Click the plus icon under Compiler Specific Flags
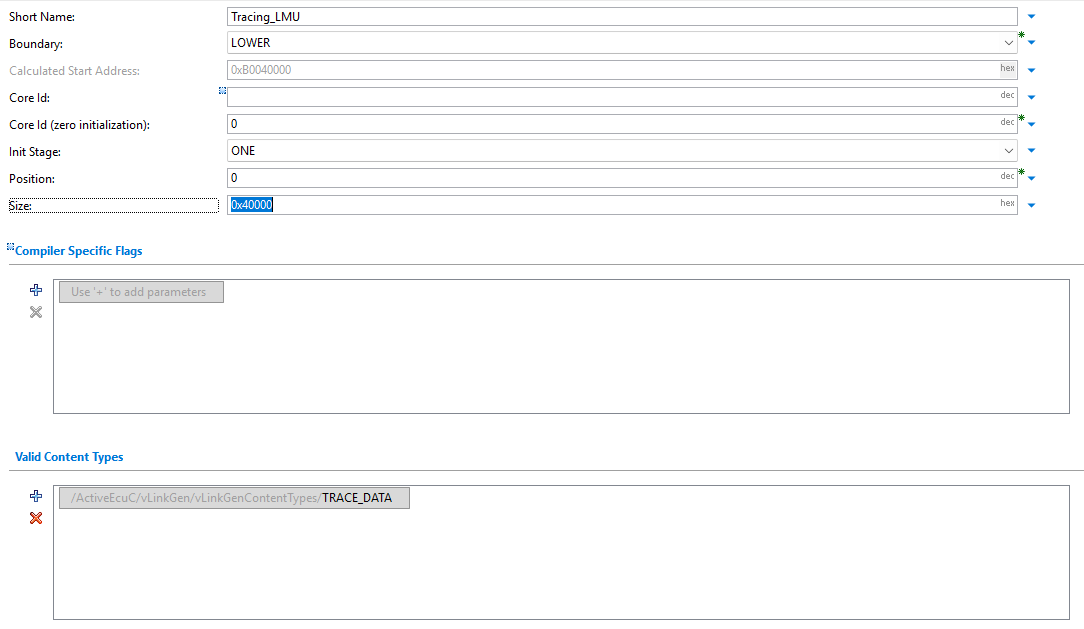The height and width of the screenshot is (629, 1084). [x=36, y=290]
